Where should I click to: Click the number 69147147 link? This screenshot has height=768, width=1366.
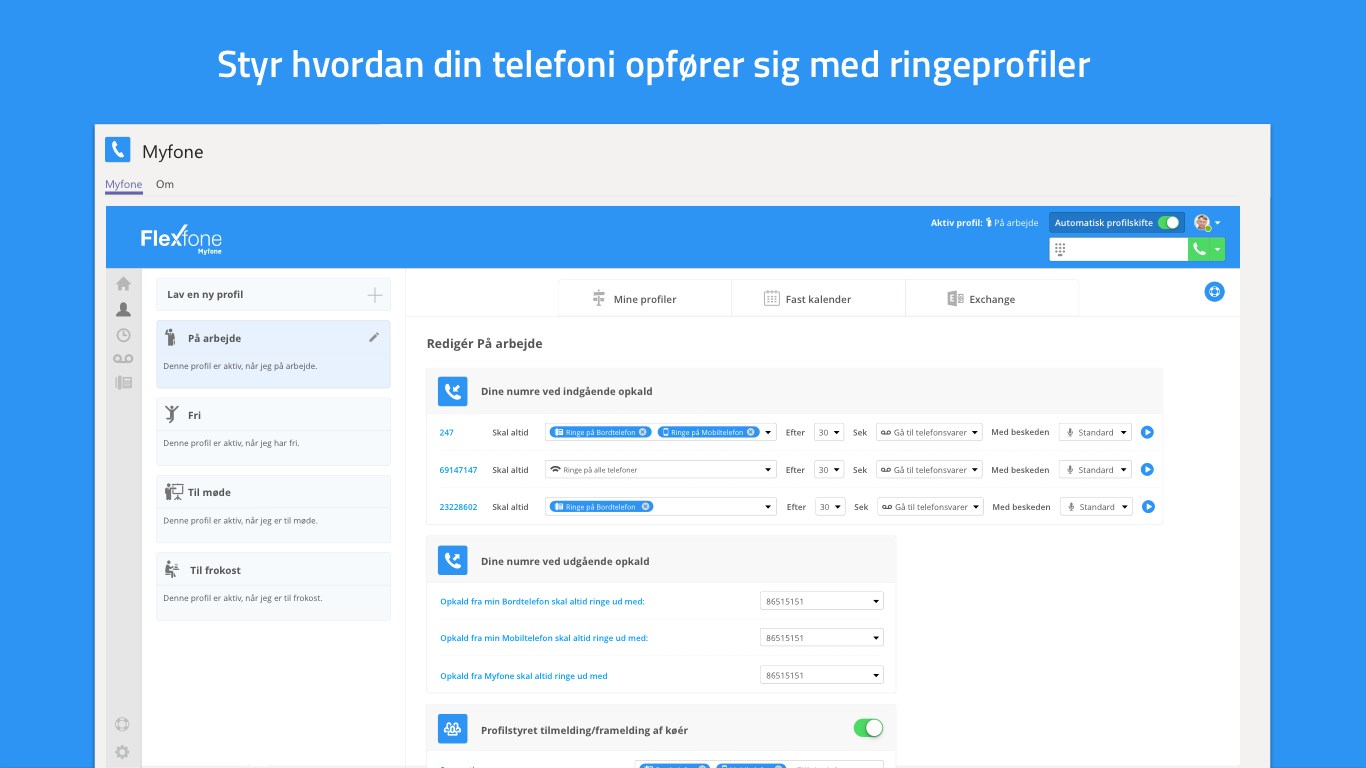coord(458,469)
